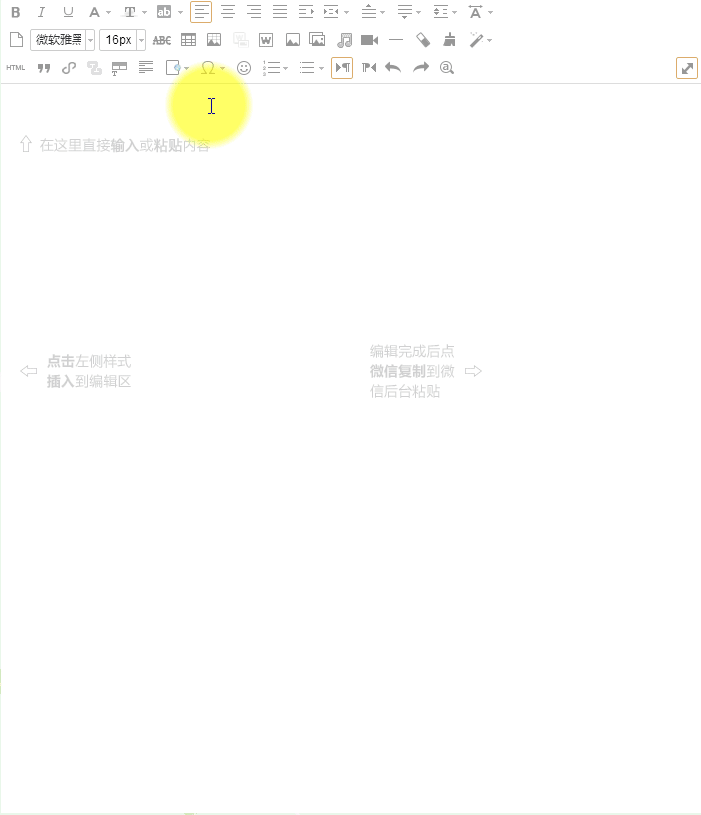Screen dimensions: 701x815
Task: Toggle strikethrough ABC formatting
Action: click(162, 40)
